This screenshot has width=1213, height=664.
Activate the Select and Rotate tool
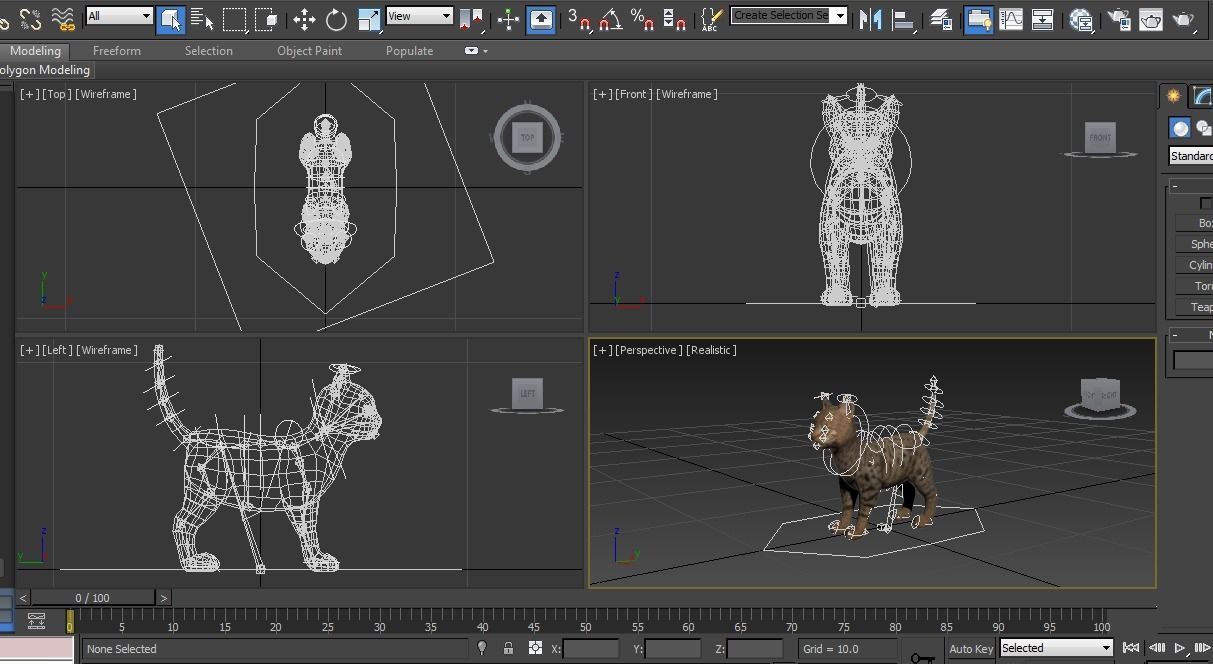(336, 18)
